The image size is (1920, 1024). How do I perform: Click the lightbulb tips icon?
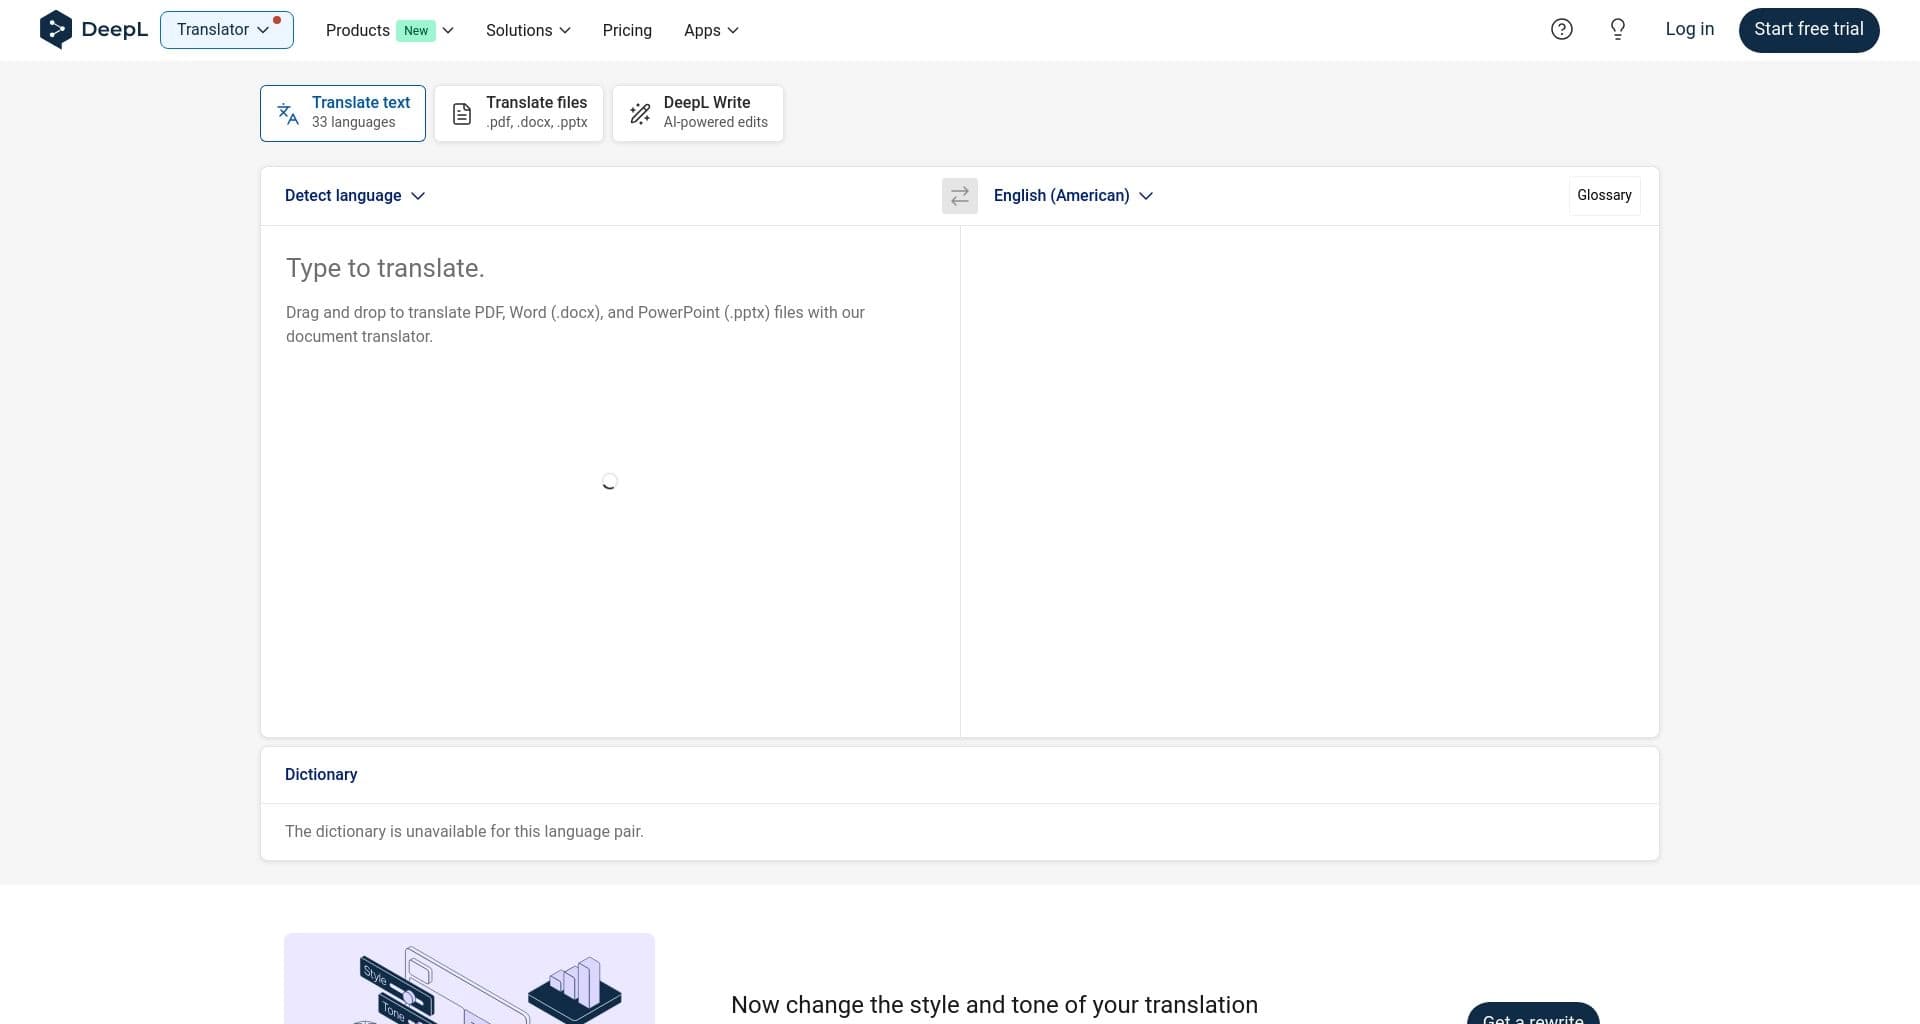pos(1618,29)
